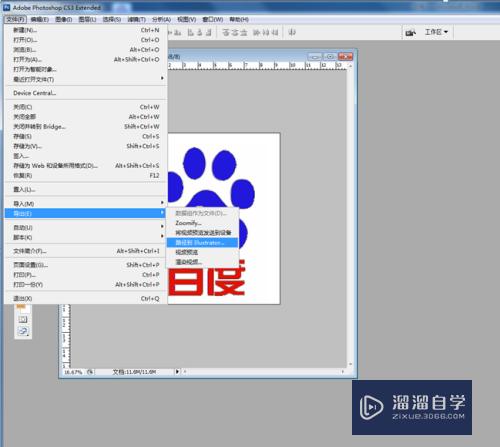
Task: Choose Print One Copy entry
Action: 86,285
